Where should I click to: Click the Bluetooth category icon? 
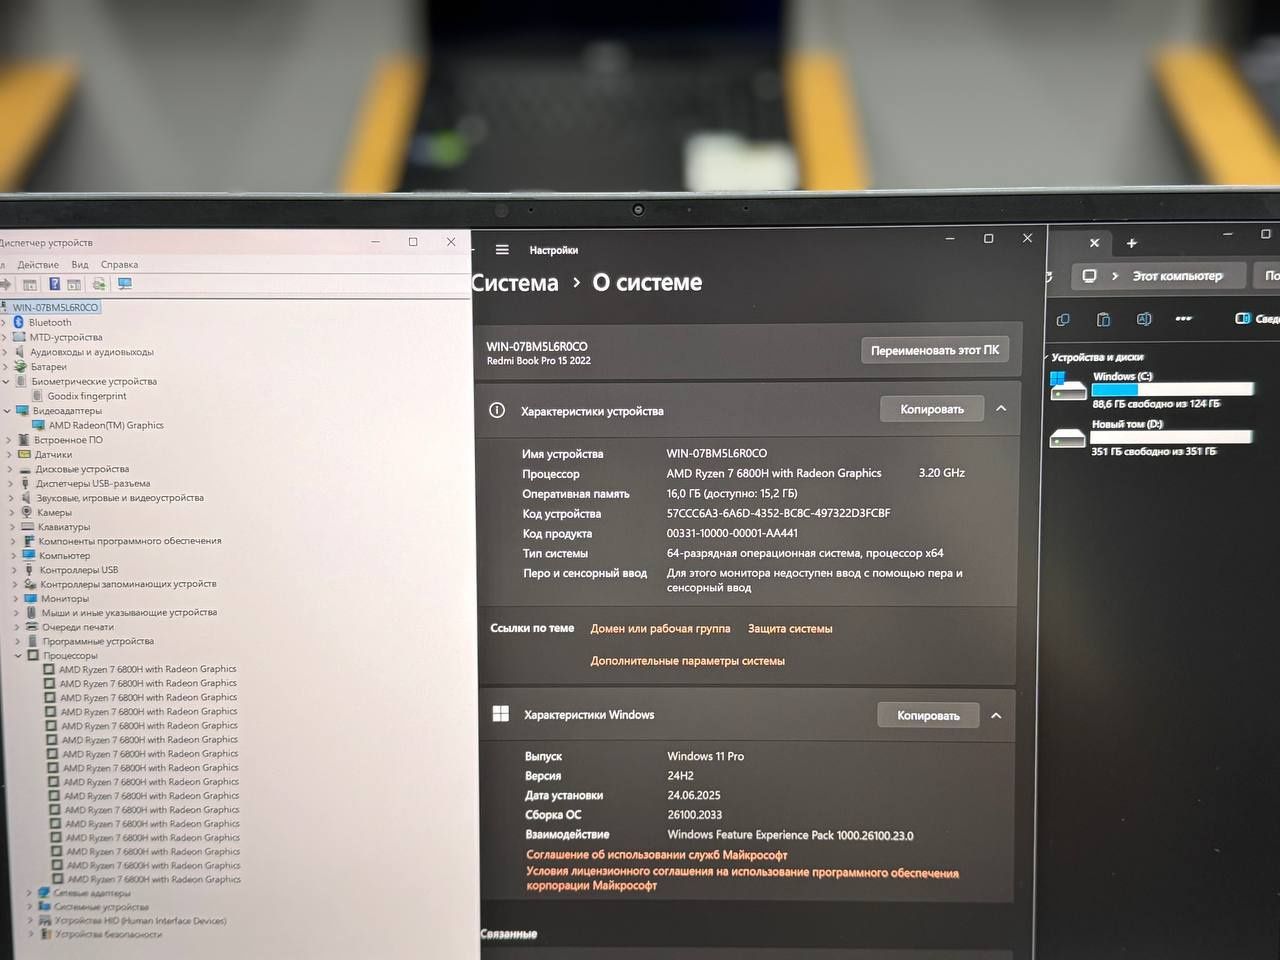click(x=18, y=322)
